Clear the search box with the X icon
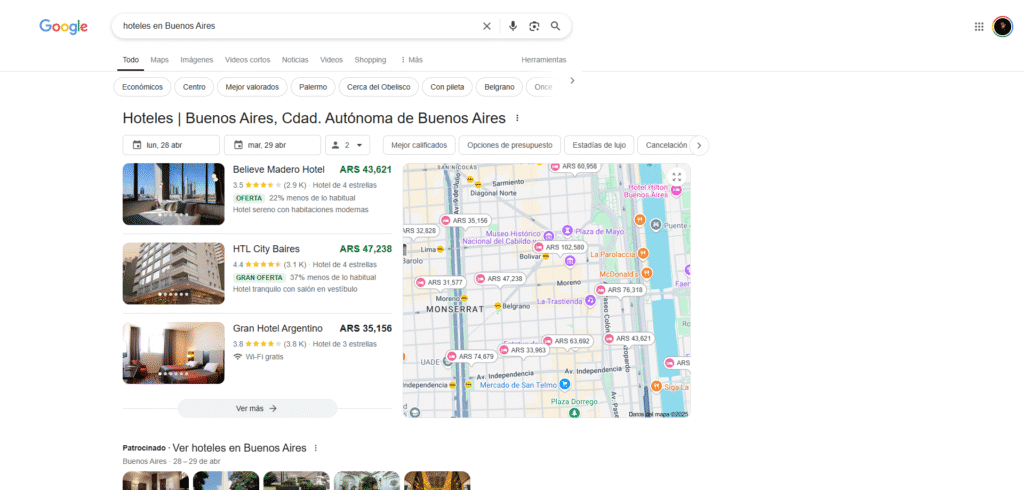The width and height of the screenshot is (1024, 490). coord(487,26)
